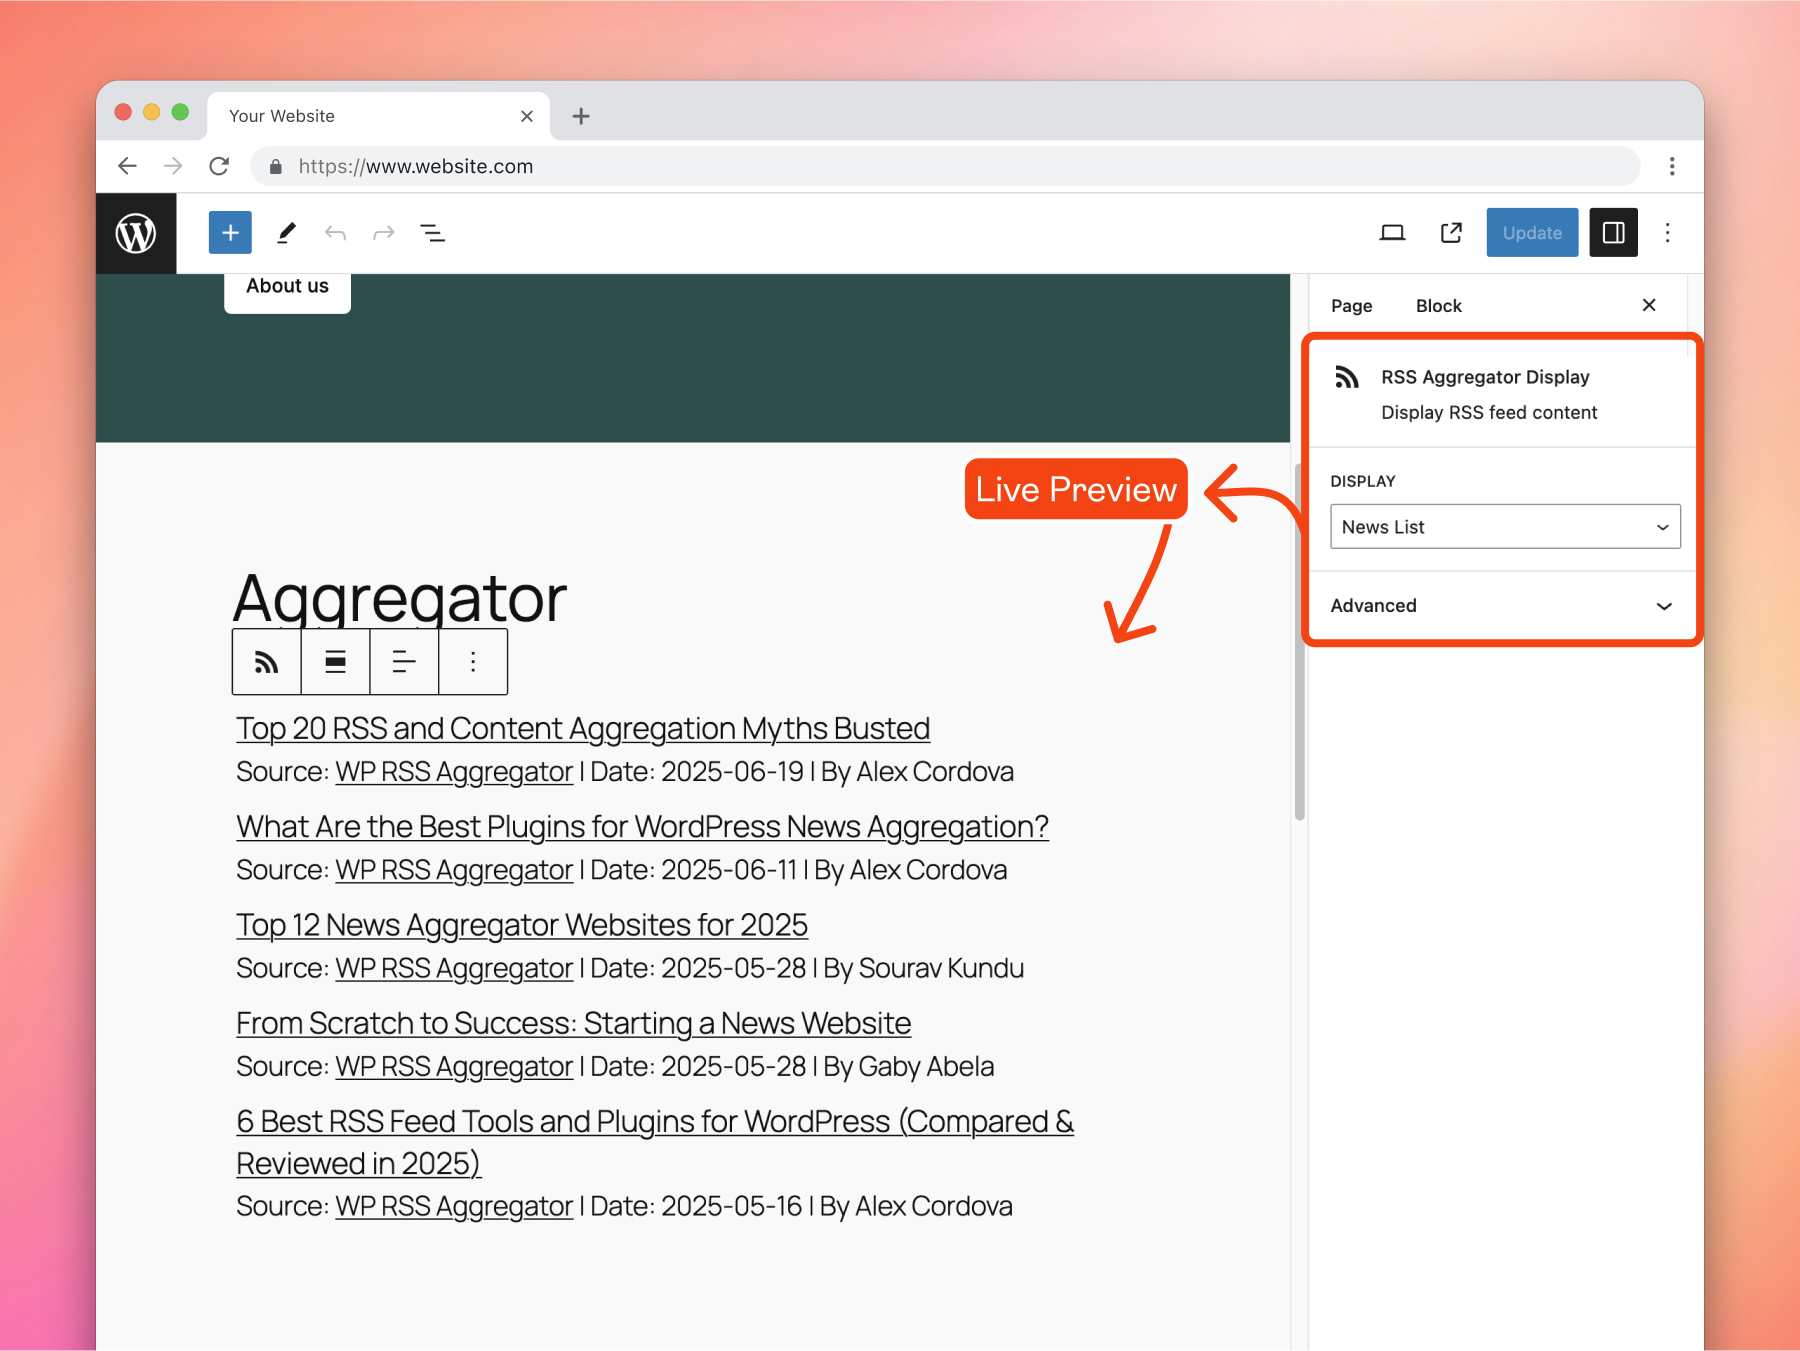Open 6 Best RSS Feed Tools link
Image resolution: width=1800 pixels, height=1351 pixels.
655,1142
